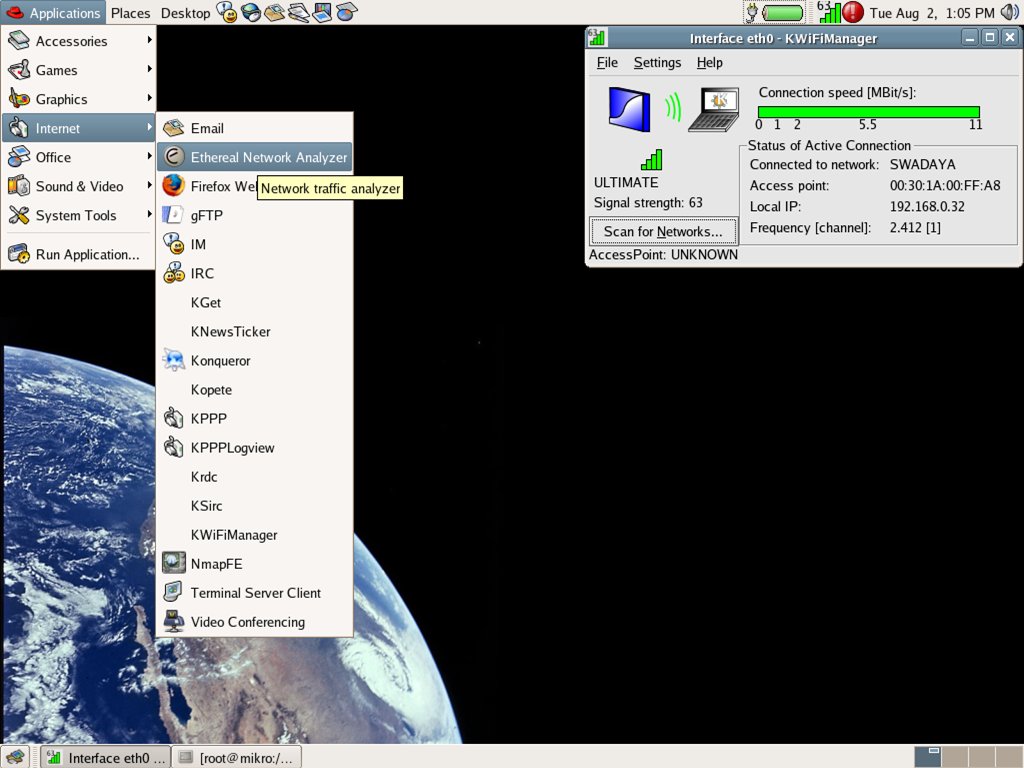
Task: Click the volume speaker icon in the panel
Action: coord(1009,13)
